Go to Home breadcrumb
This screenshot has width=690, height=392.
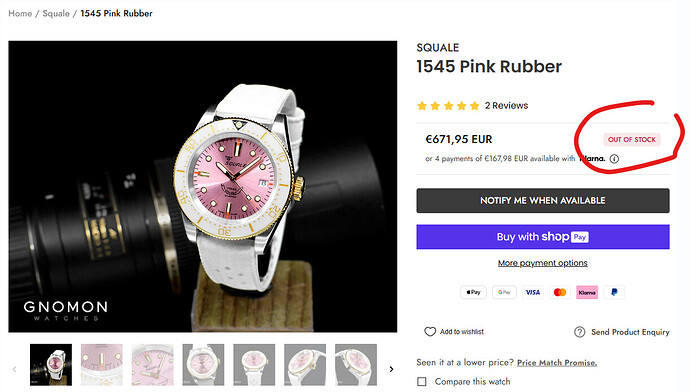(x=20, y=13)
